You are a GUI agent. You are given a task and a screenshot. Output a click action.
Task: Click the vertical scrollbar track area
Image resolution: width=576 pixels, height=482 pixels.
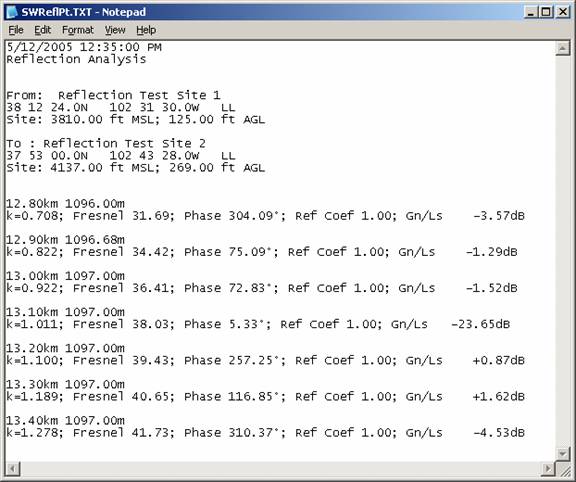562,251
